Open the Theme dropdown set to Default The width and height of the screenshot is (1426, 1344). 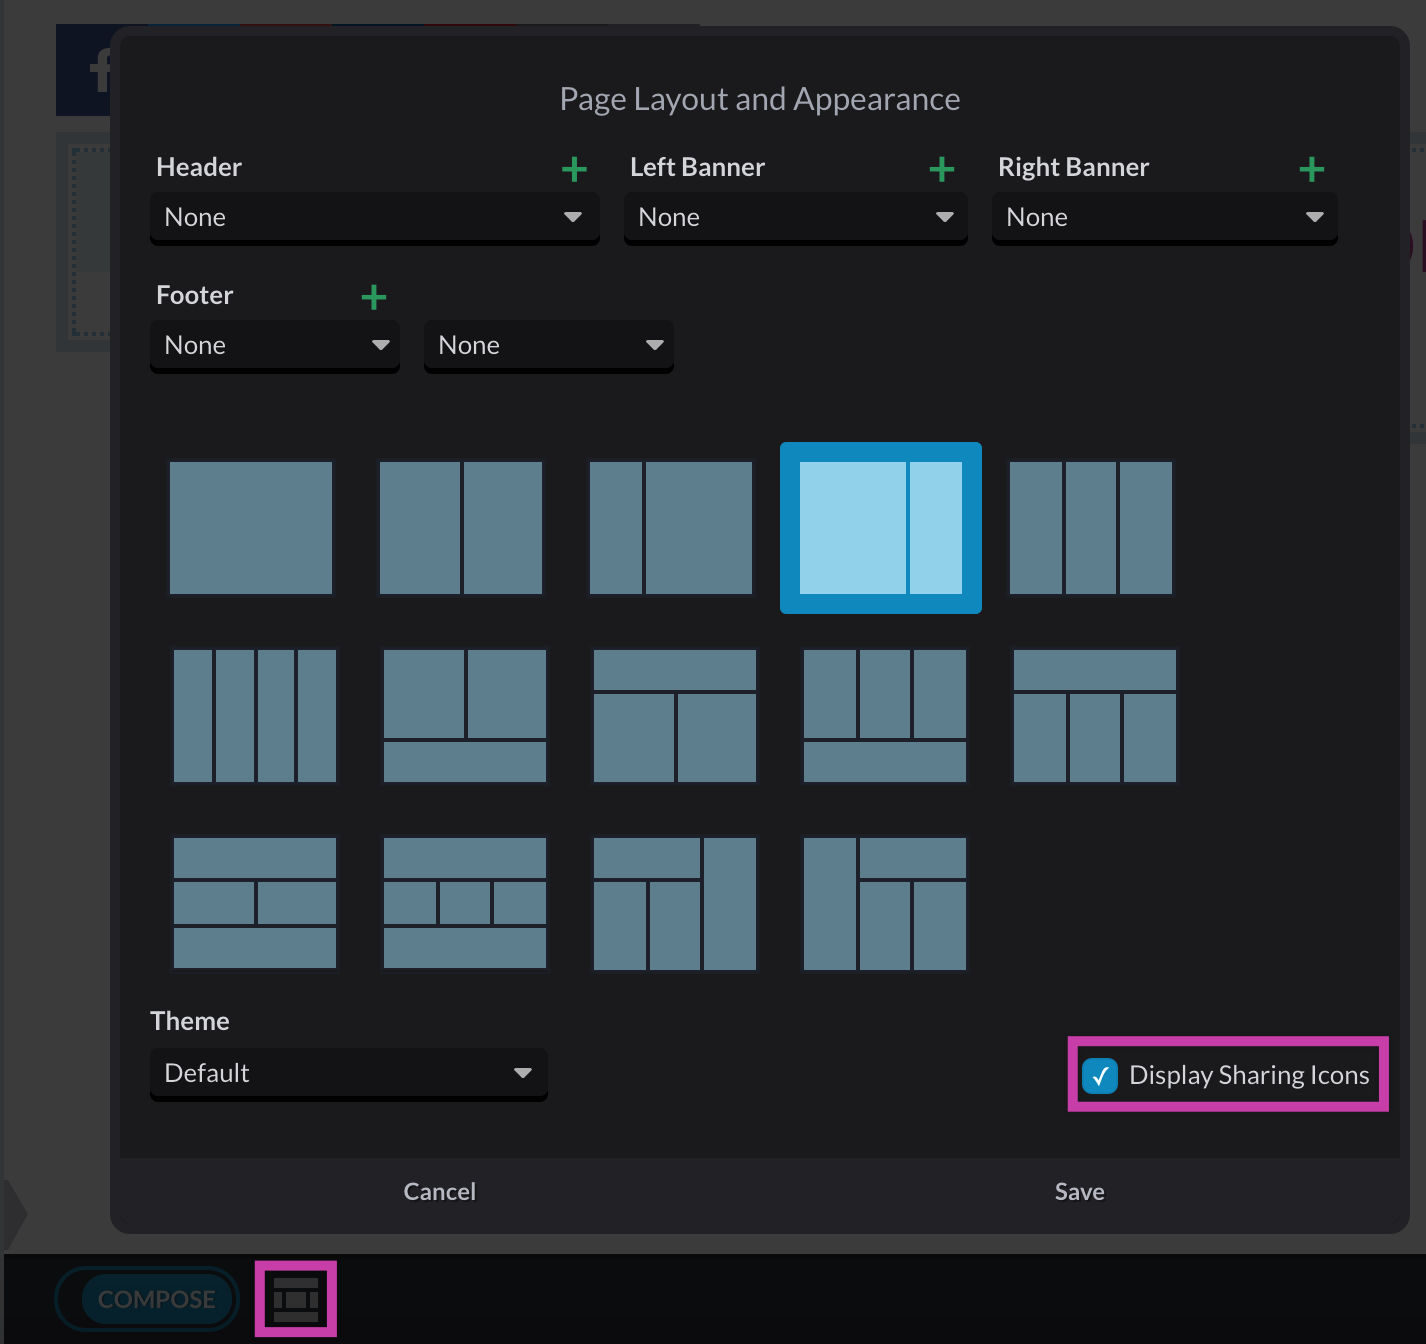click(x=349, y=1074)
